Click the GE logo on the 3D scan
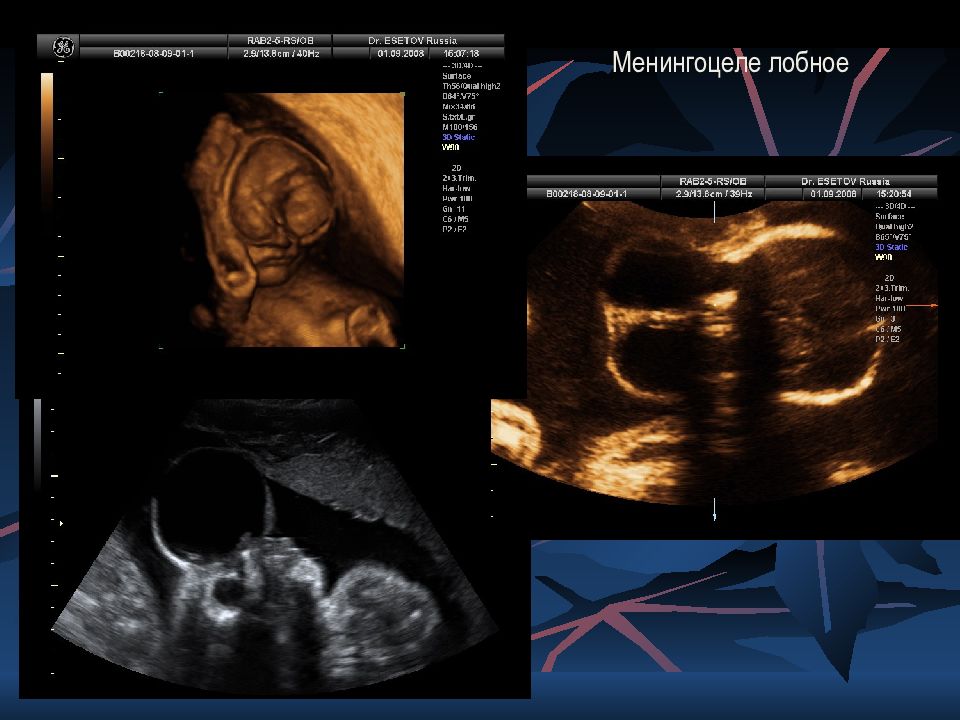 (x=63, y=47)
